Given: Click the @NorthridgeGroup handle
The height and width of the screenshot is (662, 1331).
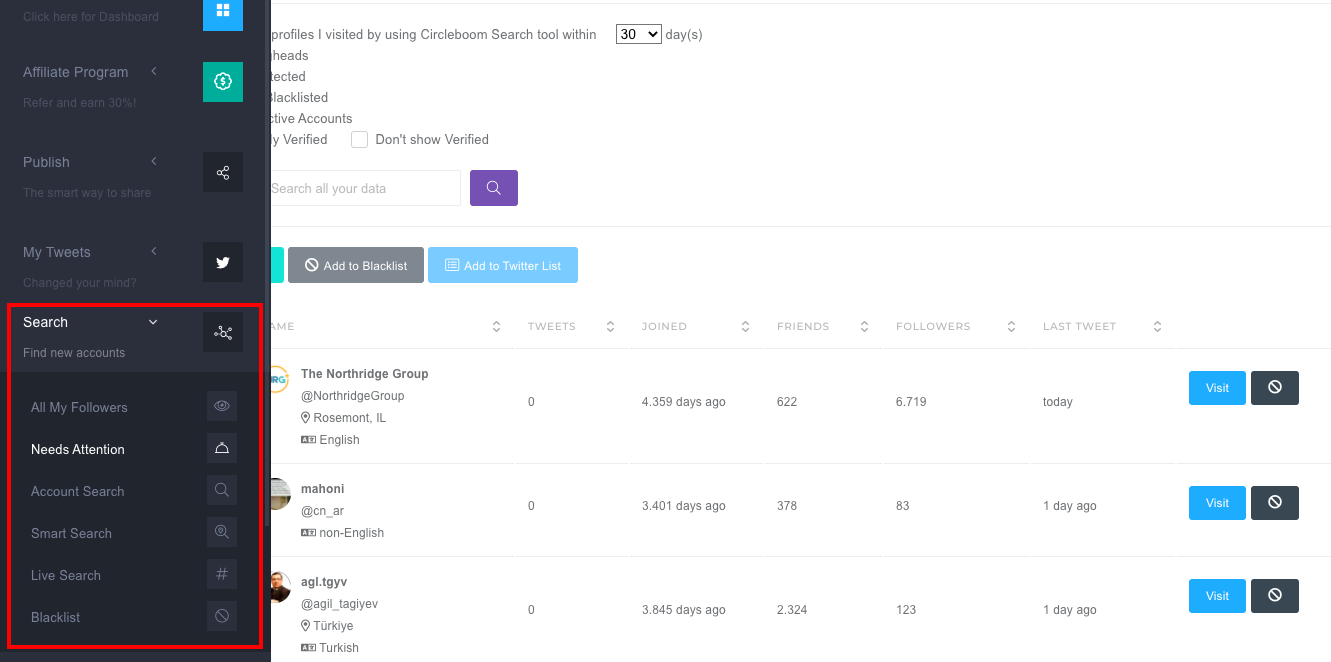Looking at the screenshot, I should click(x=352, y=396).
